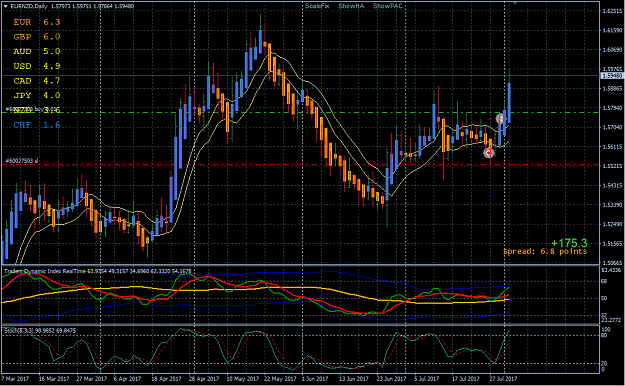Click the 18 Apr 2017 date label

pos(167,379)
